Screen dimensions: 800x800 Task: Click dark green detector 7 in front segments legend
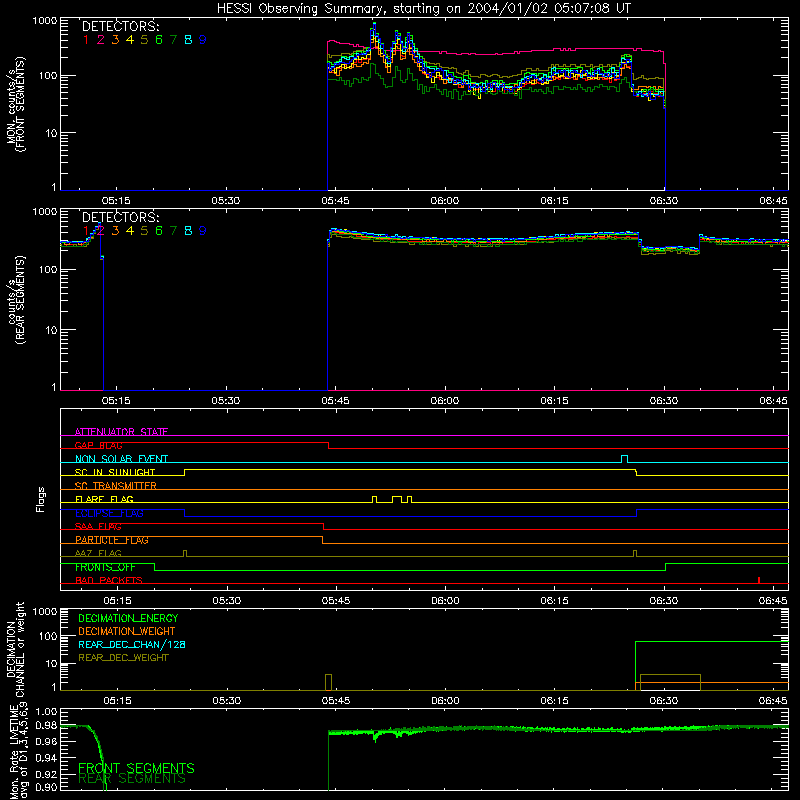tap(173, 40)
